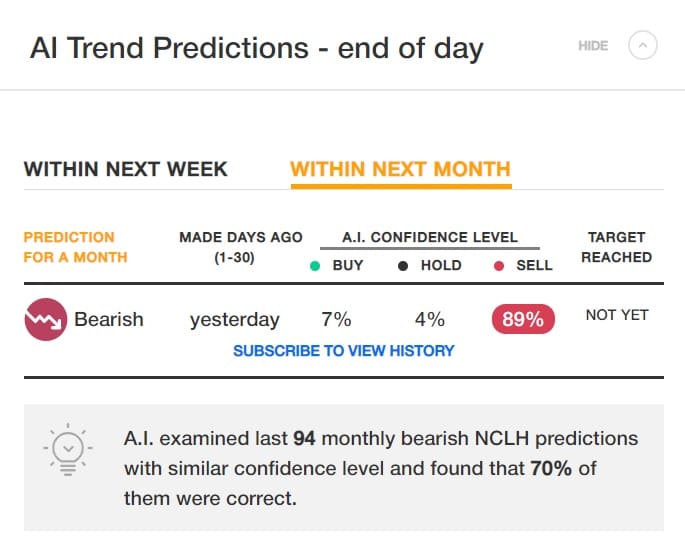Viewport: 685px width, 555px height.
Task: Click the Target Reached column header
Action: [x=617, y=247]
